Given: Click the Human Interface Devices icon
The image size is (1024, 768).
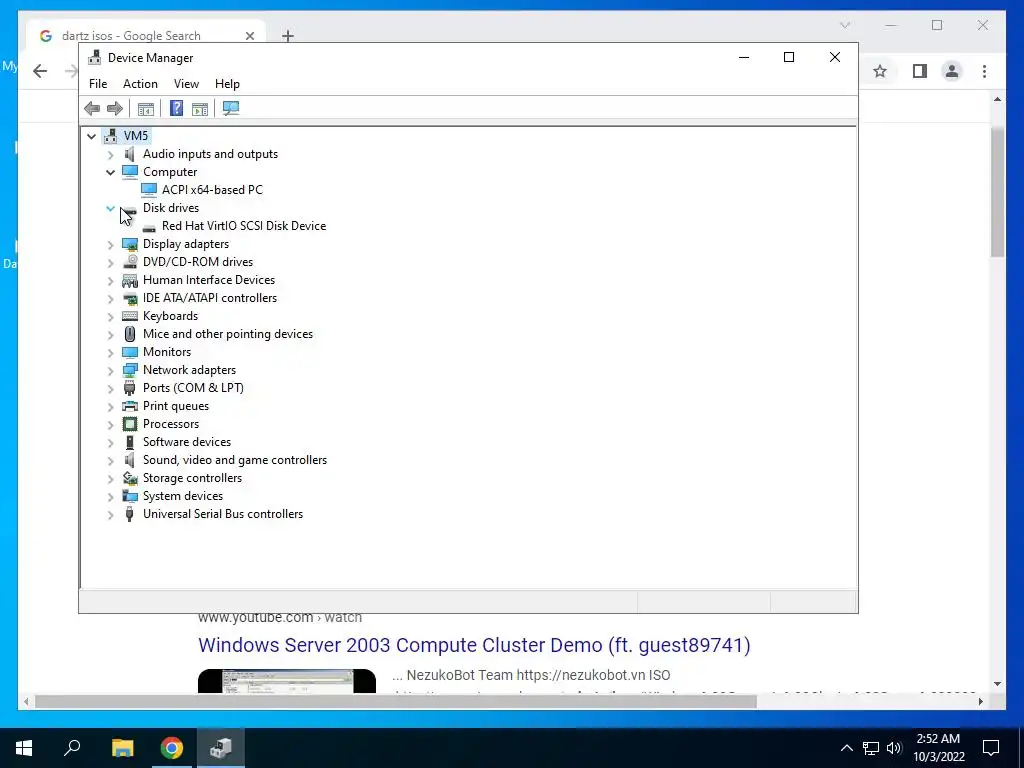Looking at the screenshot, I should (x=130, y=280).
